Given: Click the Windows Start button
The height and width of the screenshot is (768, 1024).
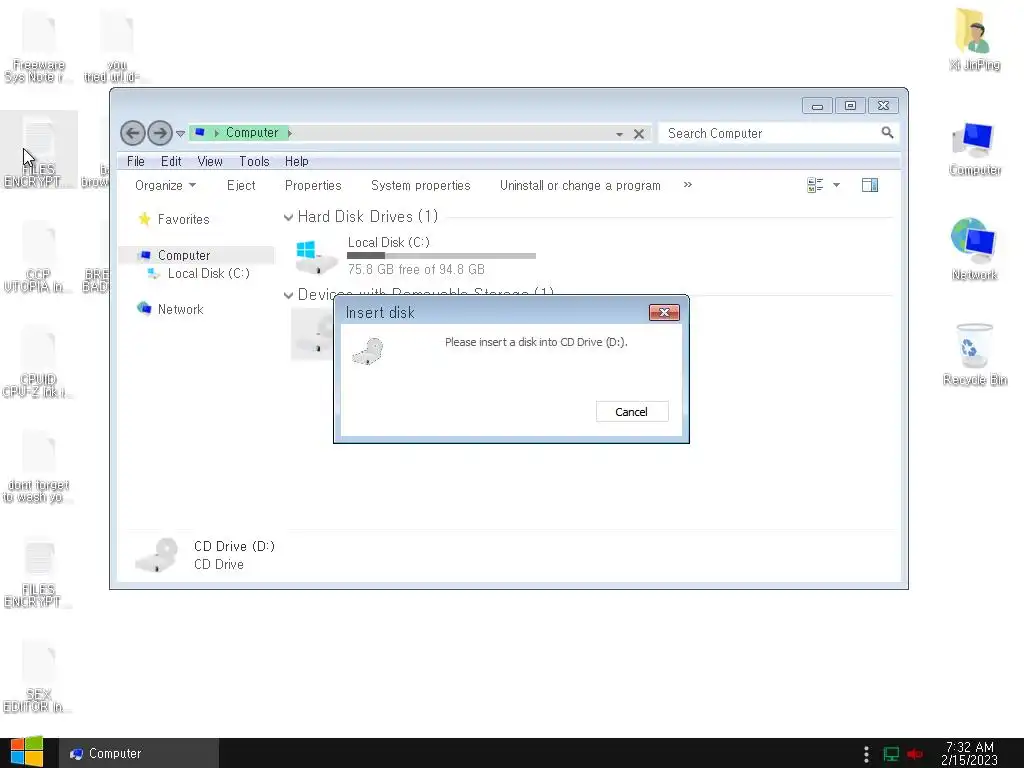Looking at the screenshot, I should tap(27, 752).
